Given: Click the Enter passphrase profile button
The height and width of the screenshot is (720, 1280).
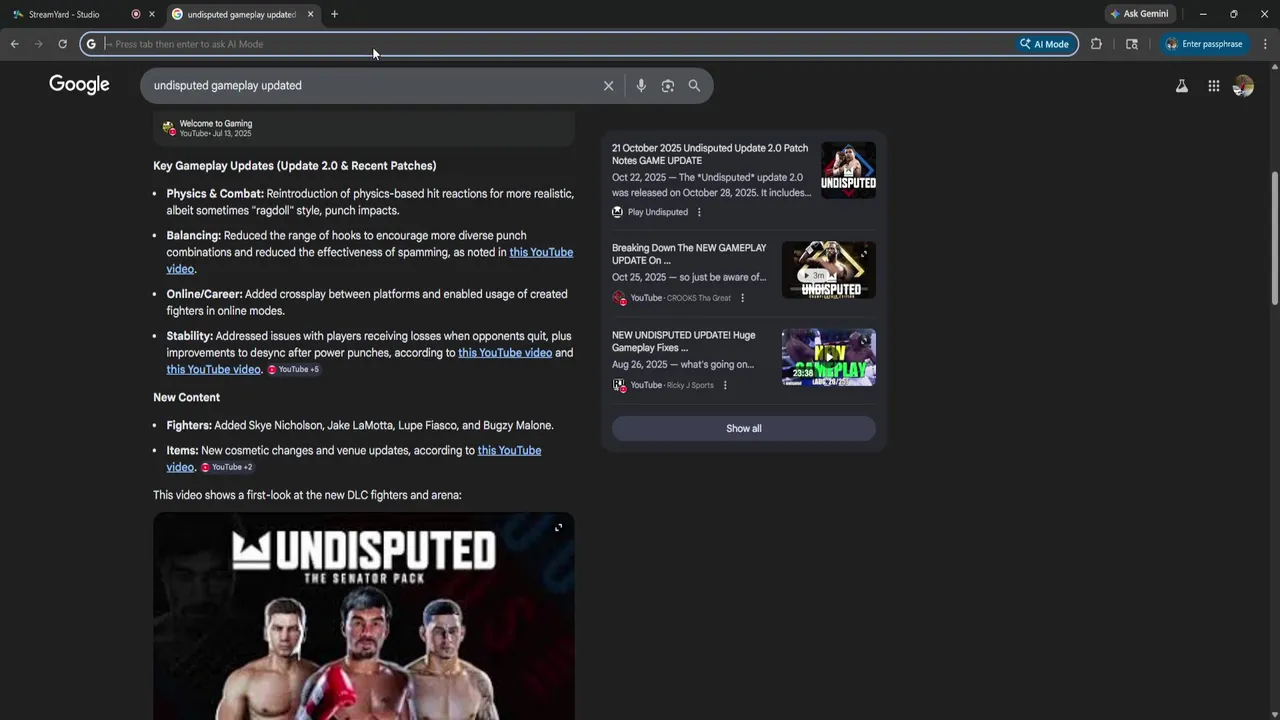Looking at the screenshot, I should 1204,44.
